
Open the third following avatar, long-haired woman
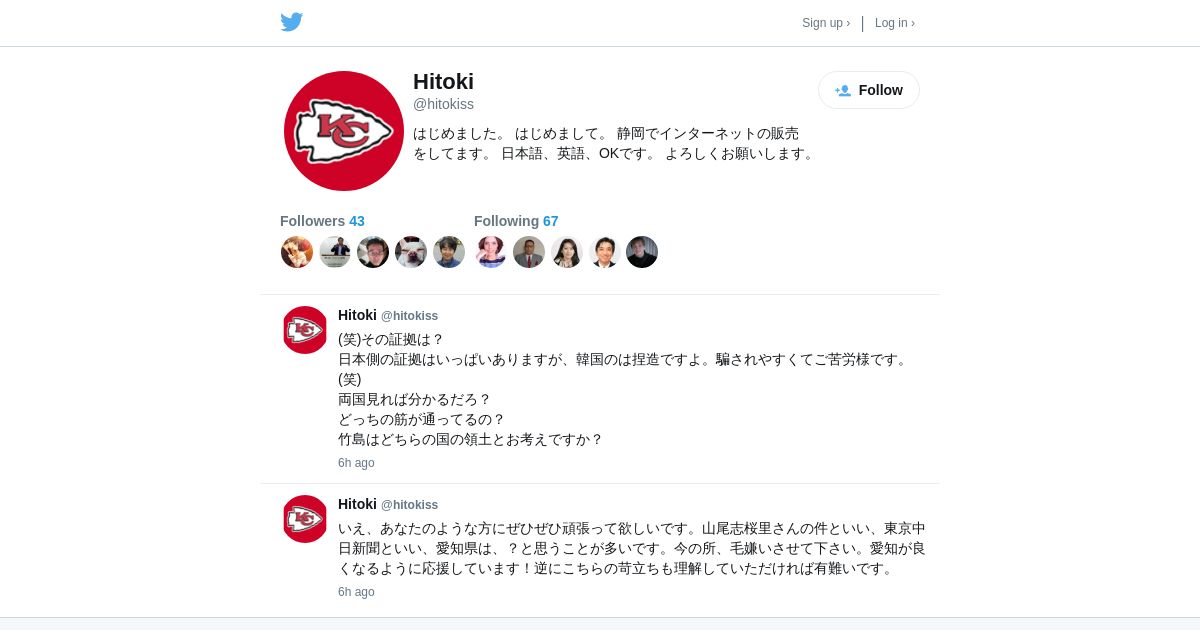[567, 252]
